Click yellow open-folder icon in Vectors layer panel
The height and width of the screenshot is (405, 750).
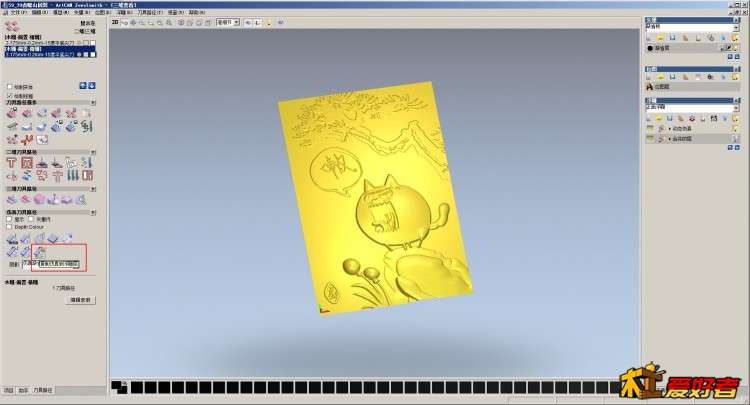point(661,37)
